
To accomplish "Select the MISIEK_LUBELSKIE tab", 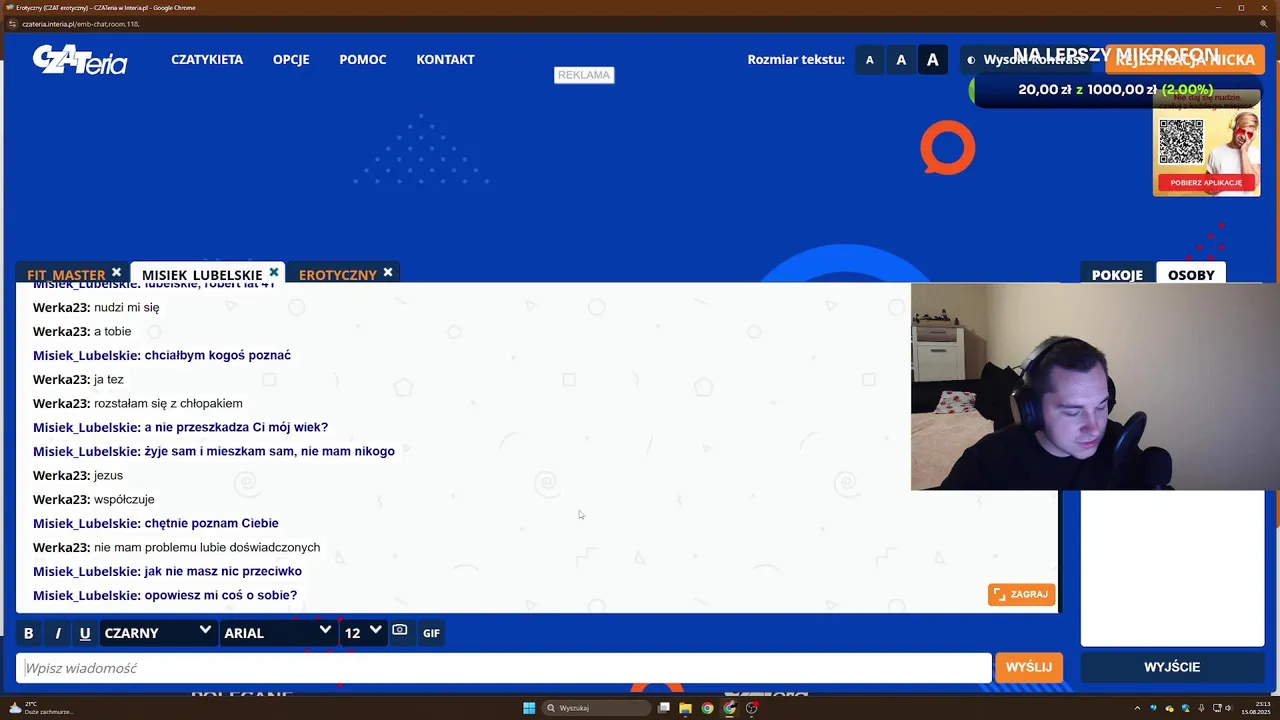I will pos(202,275).
